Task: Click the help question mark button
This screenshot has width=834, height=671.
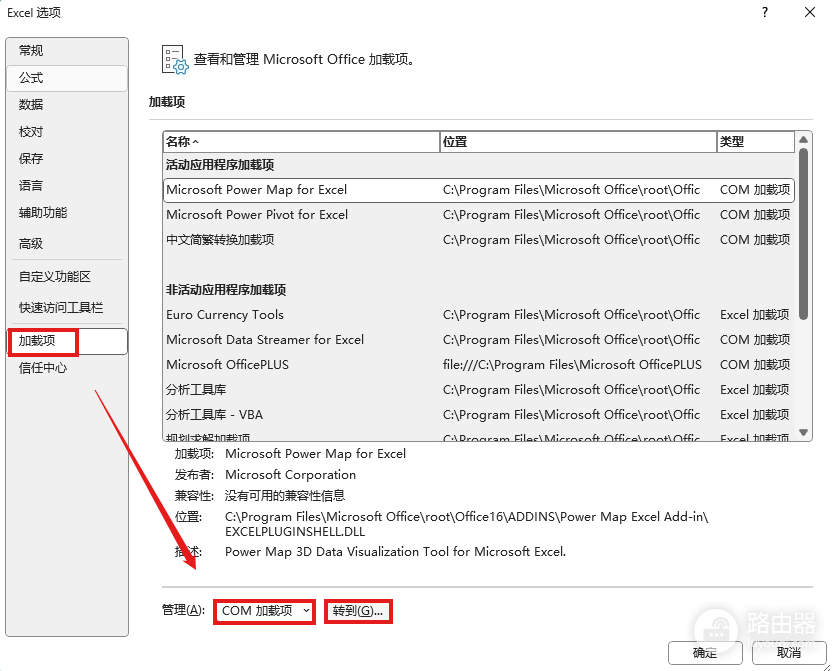Action: [x=765, y=12]
